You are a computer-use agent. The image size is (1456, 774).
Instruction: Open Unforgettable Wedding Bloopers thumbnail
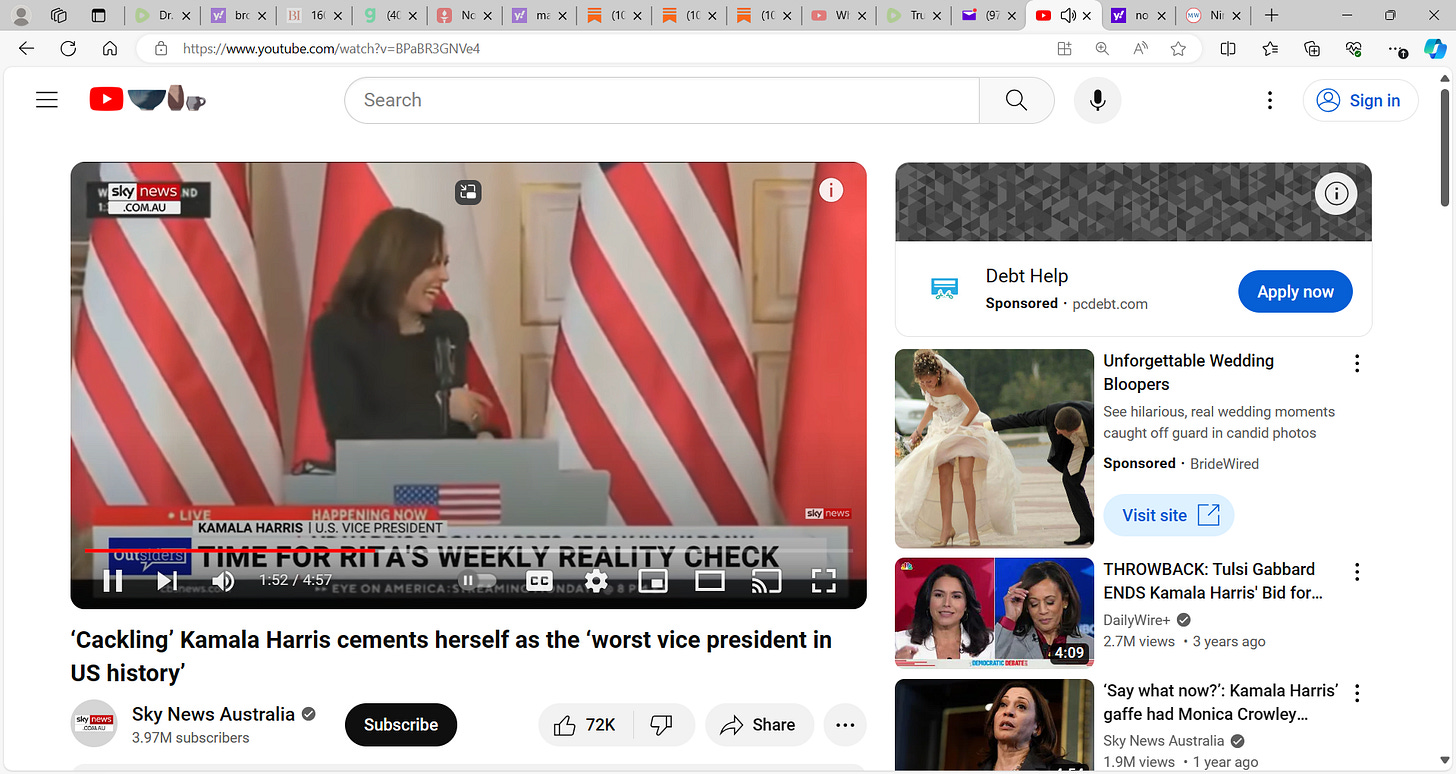click(x=994, y=448)
